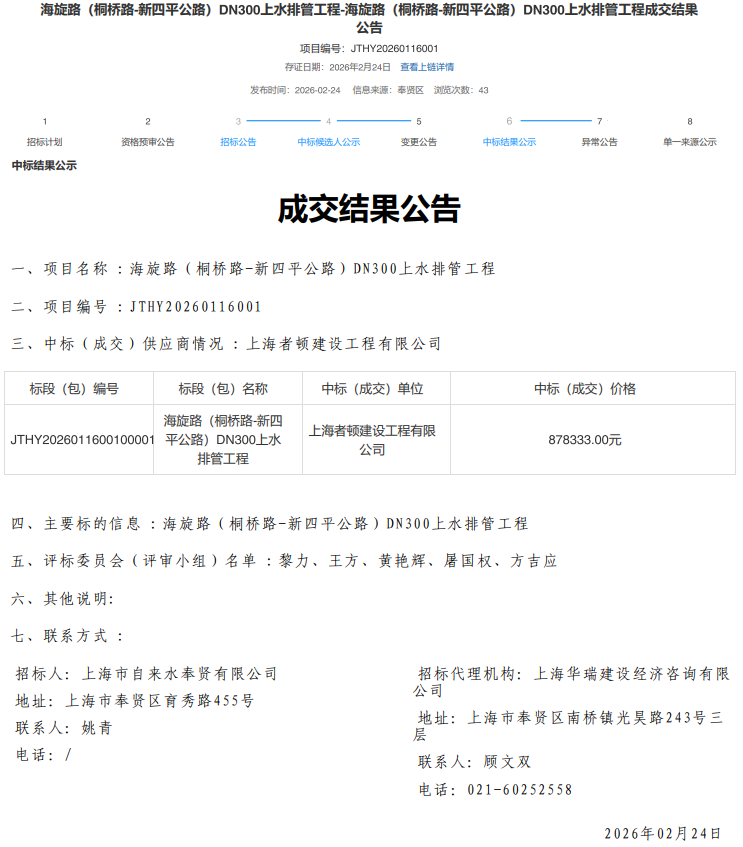The image size is (743, 847).
Task: Select the 招标公告 step link
Action: 238,142
